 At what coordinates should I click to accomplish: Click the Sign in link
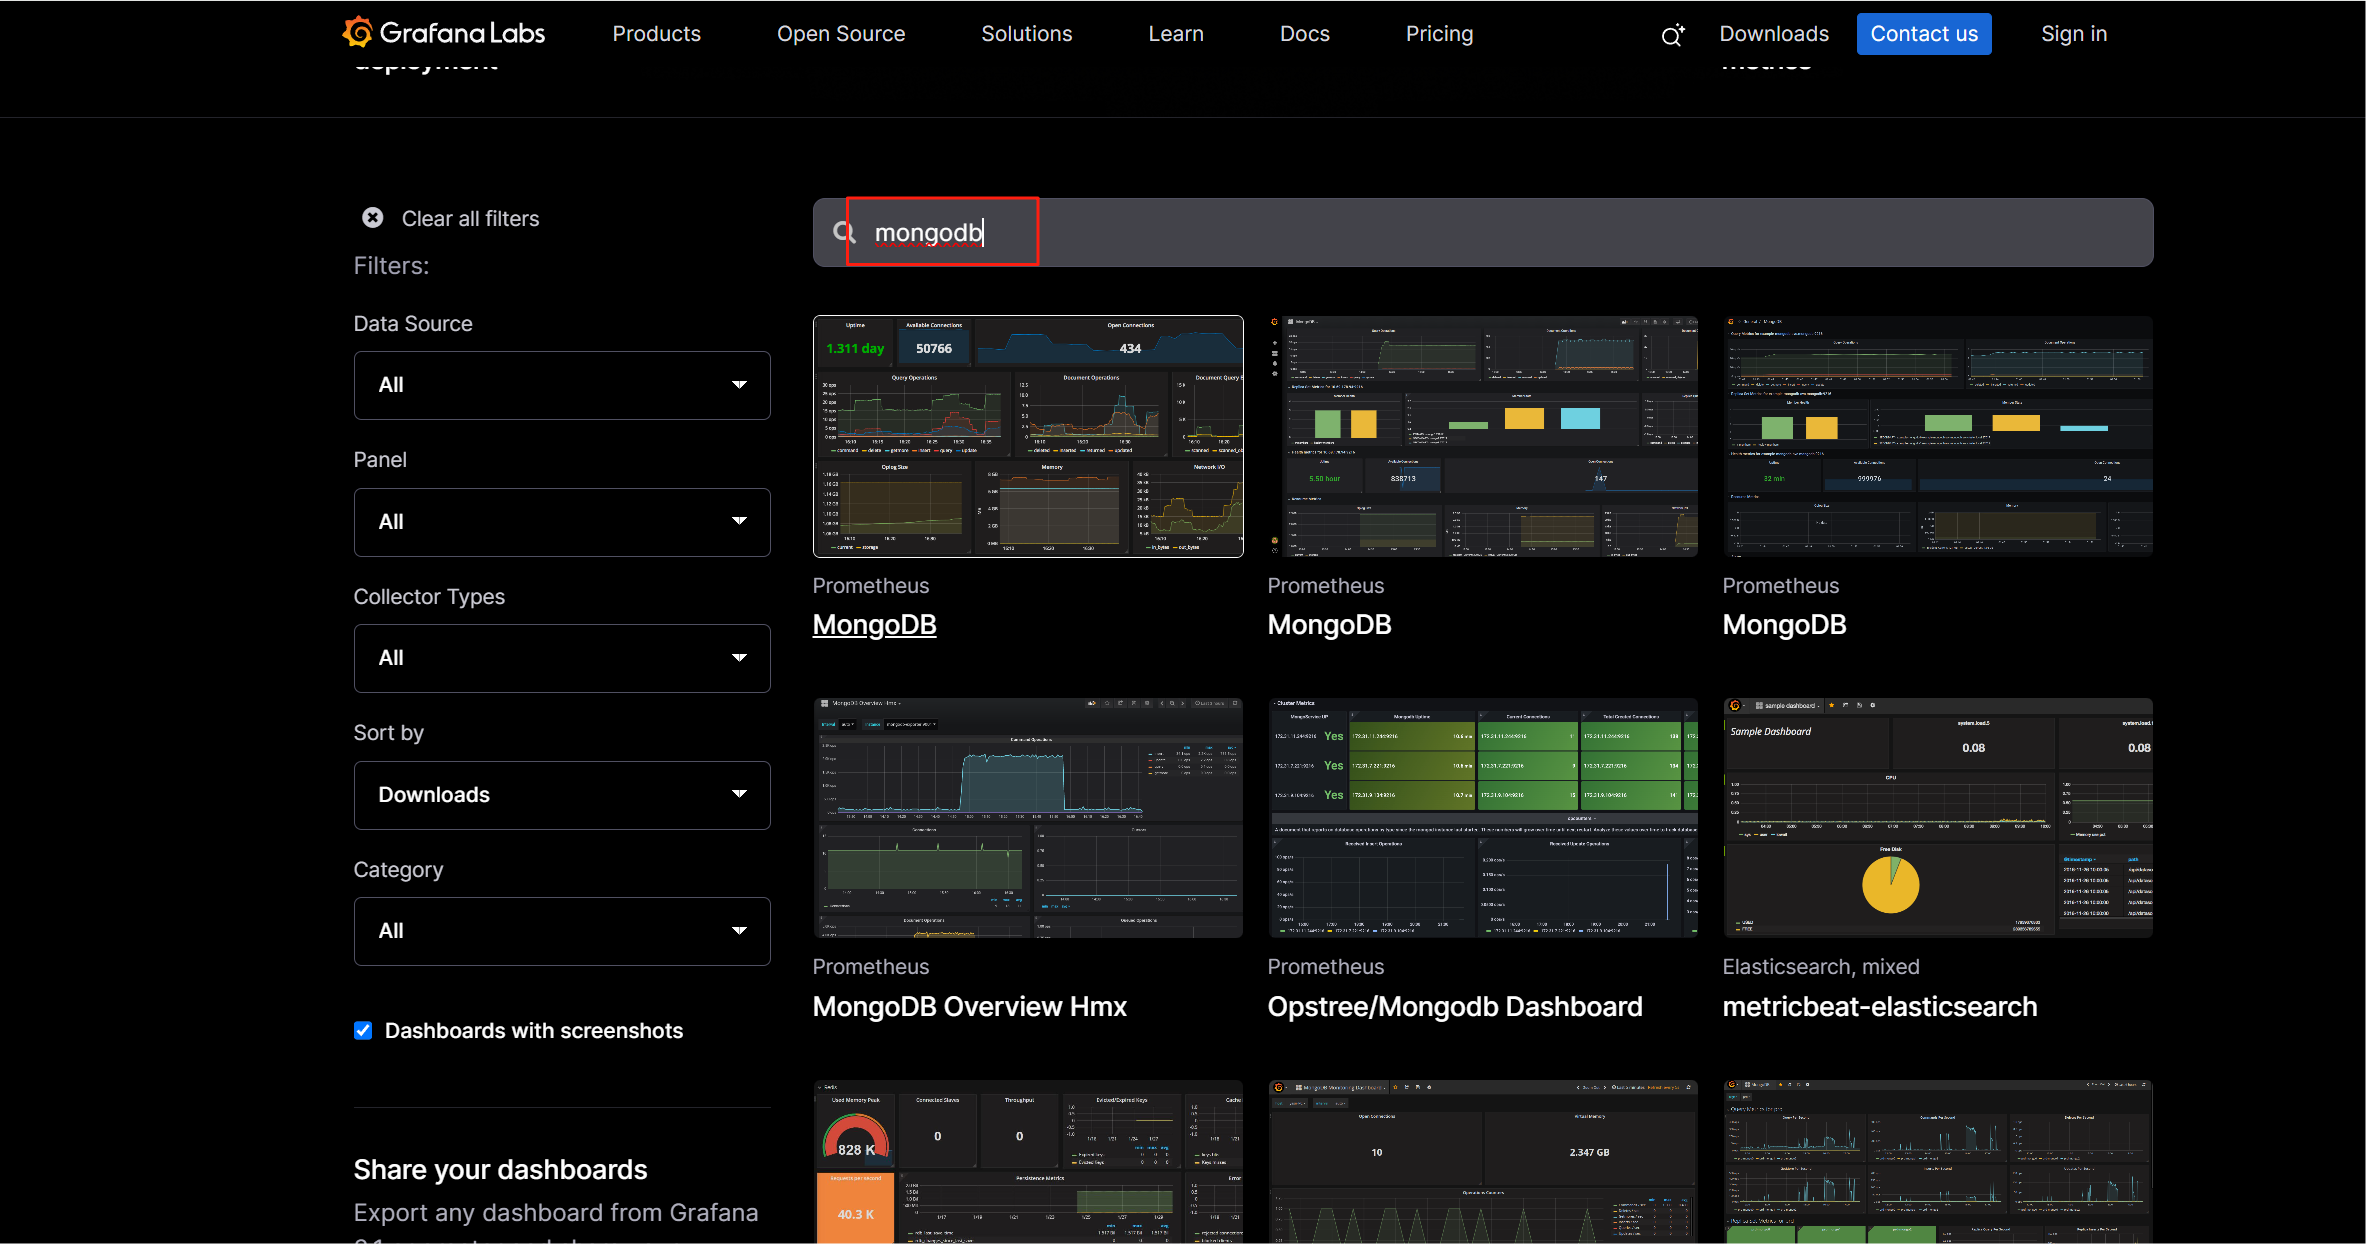point(2073,34)
